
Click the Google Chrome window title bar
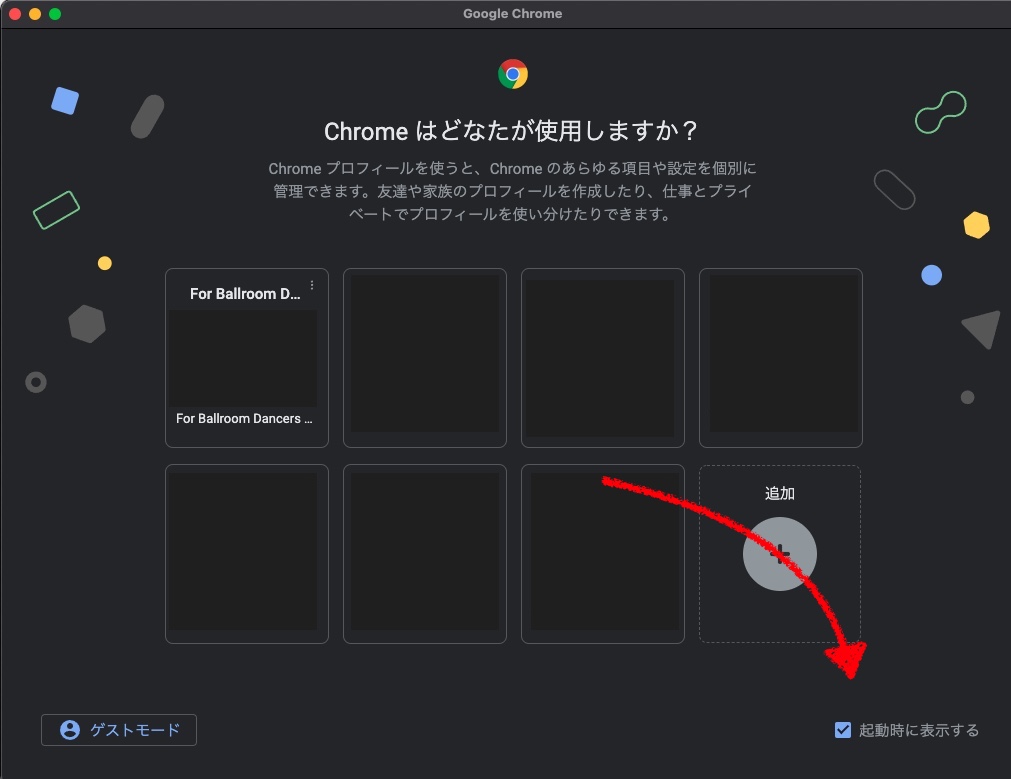(512, 14)
